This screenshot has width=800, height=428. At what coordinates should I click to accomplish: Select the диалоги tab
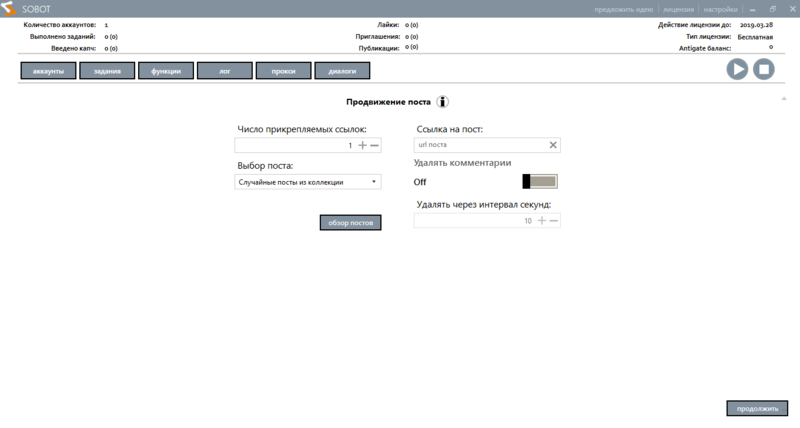342,71
